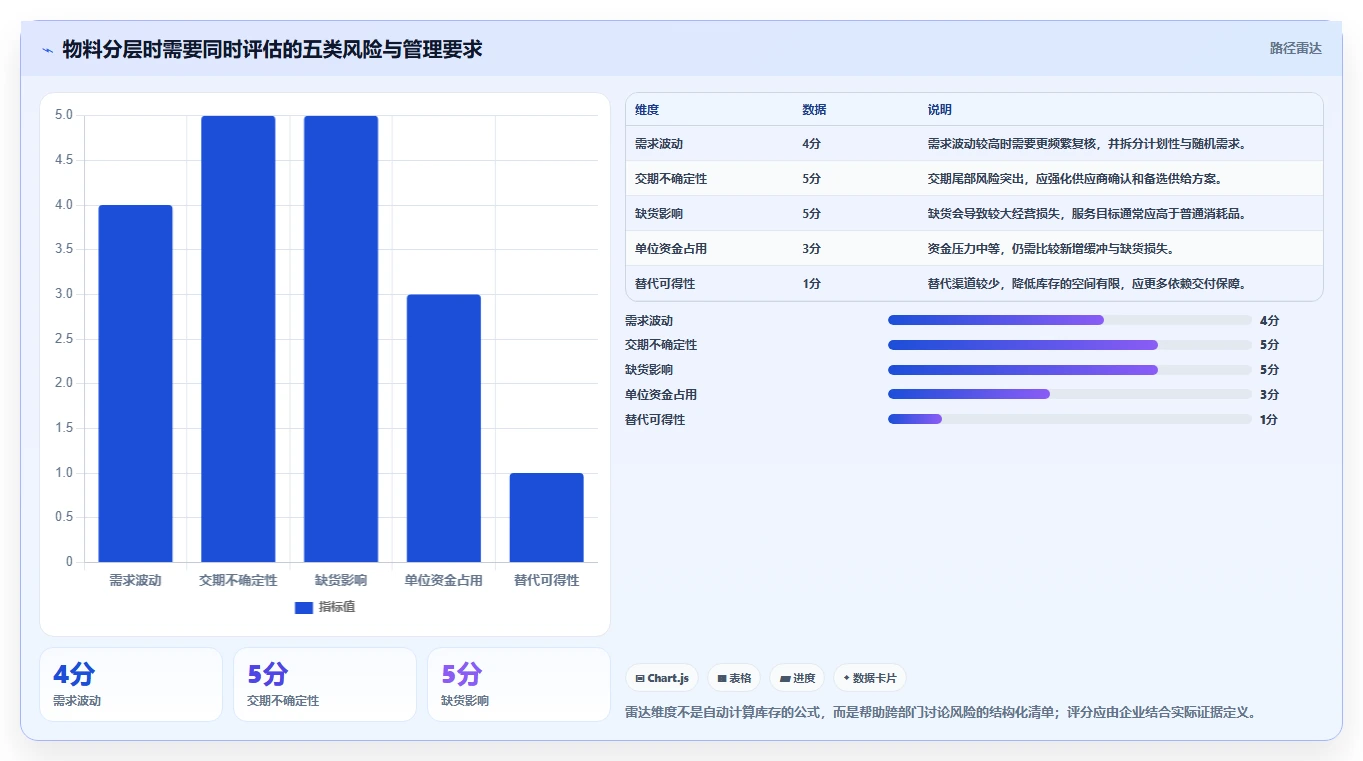Click the 替代可得性 x-axis label under the chart

tap(547, 580)
